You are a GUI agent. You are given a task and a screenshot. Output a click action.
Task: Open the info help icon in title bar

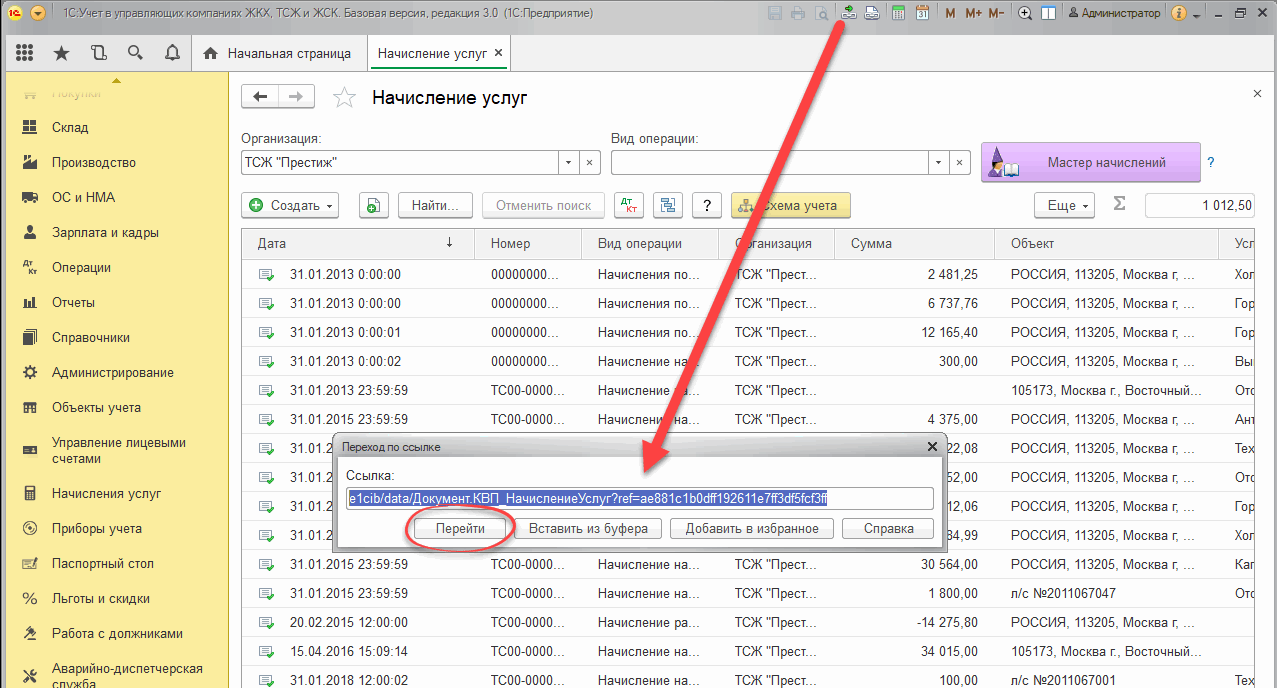click(x=1179, y=13)
